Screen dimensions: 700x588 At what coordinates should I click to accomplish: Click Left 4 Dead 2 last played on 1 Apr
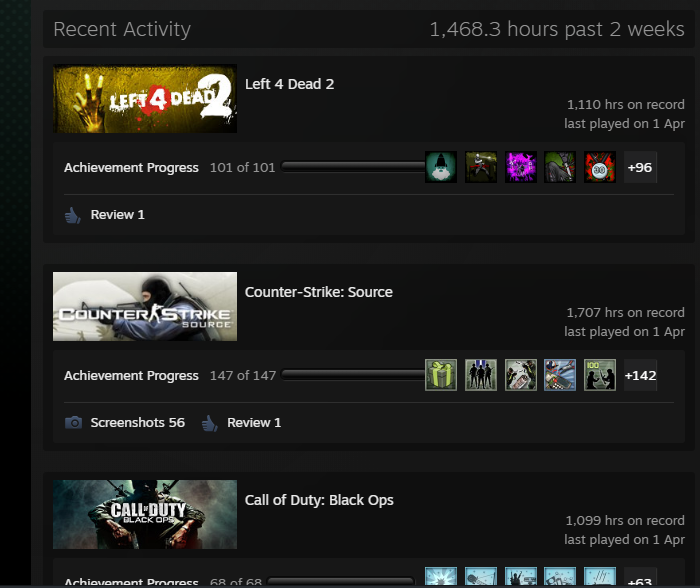point(624,124)
